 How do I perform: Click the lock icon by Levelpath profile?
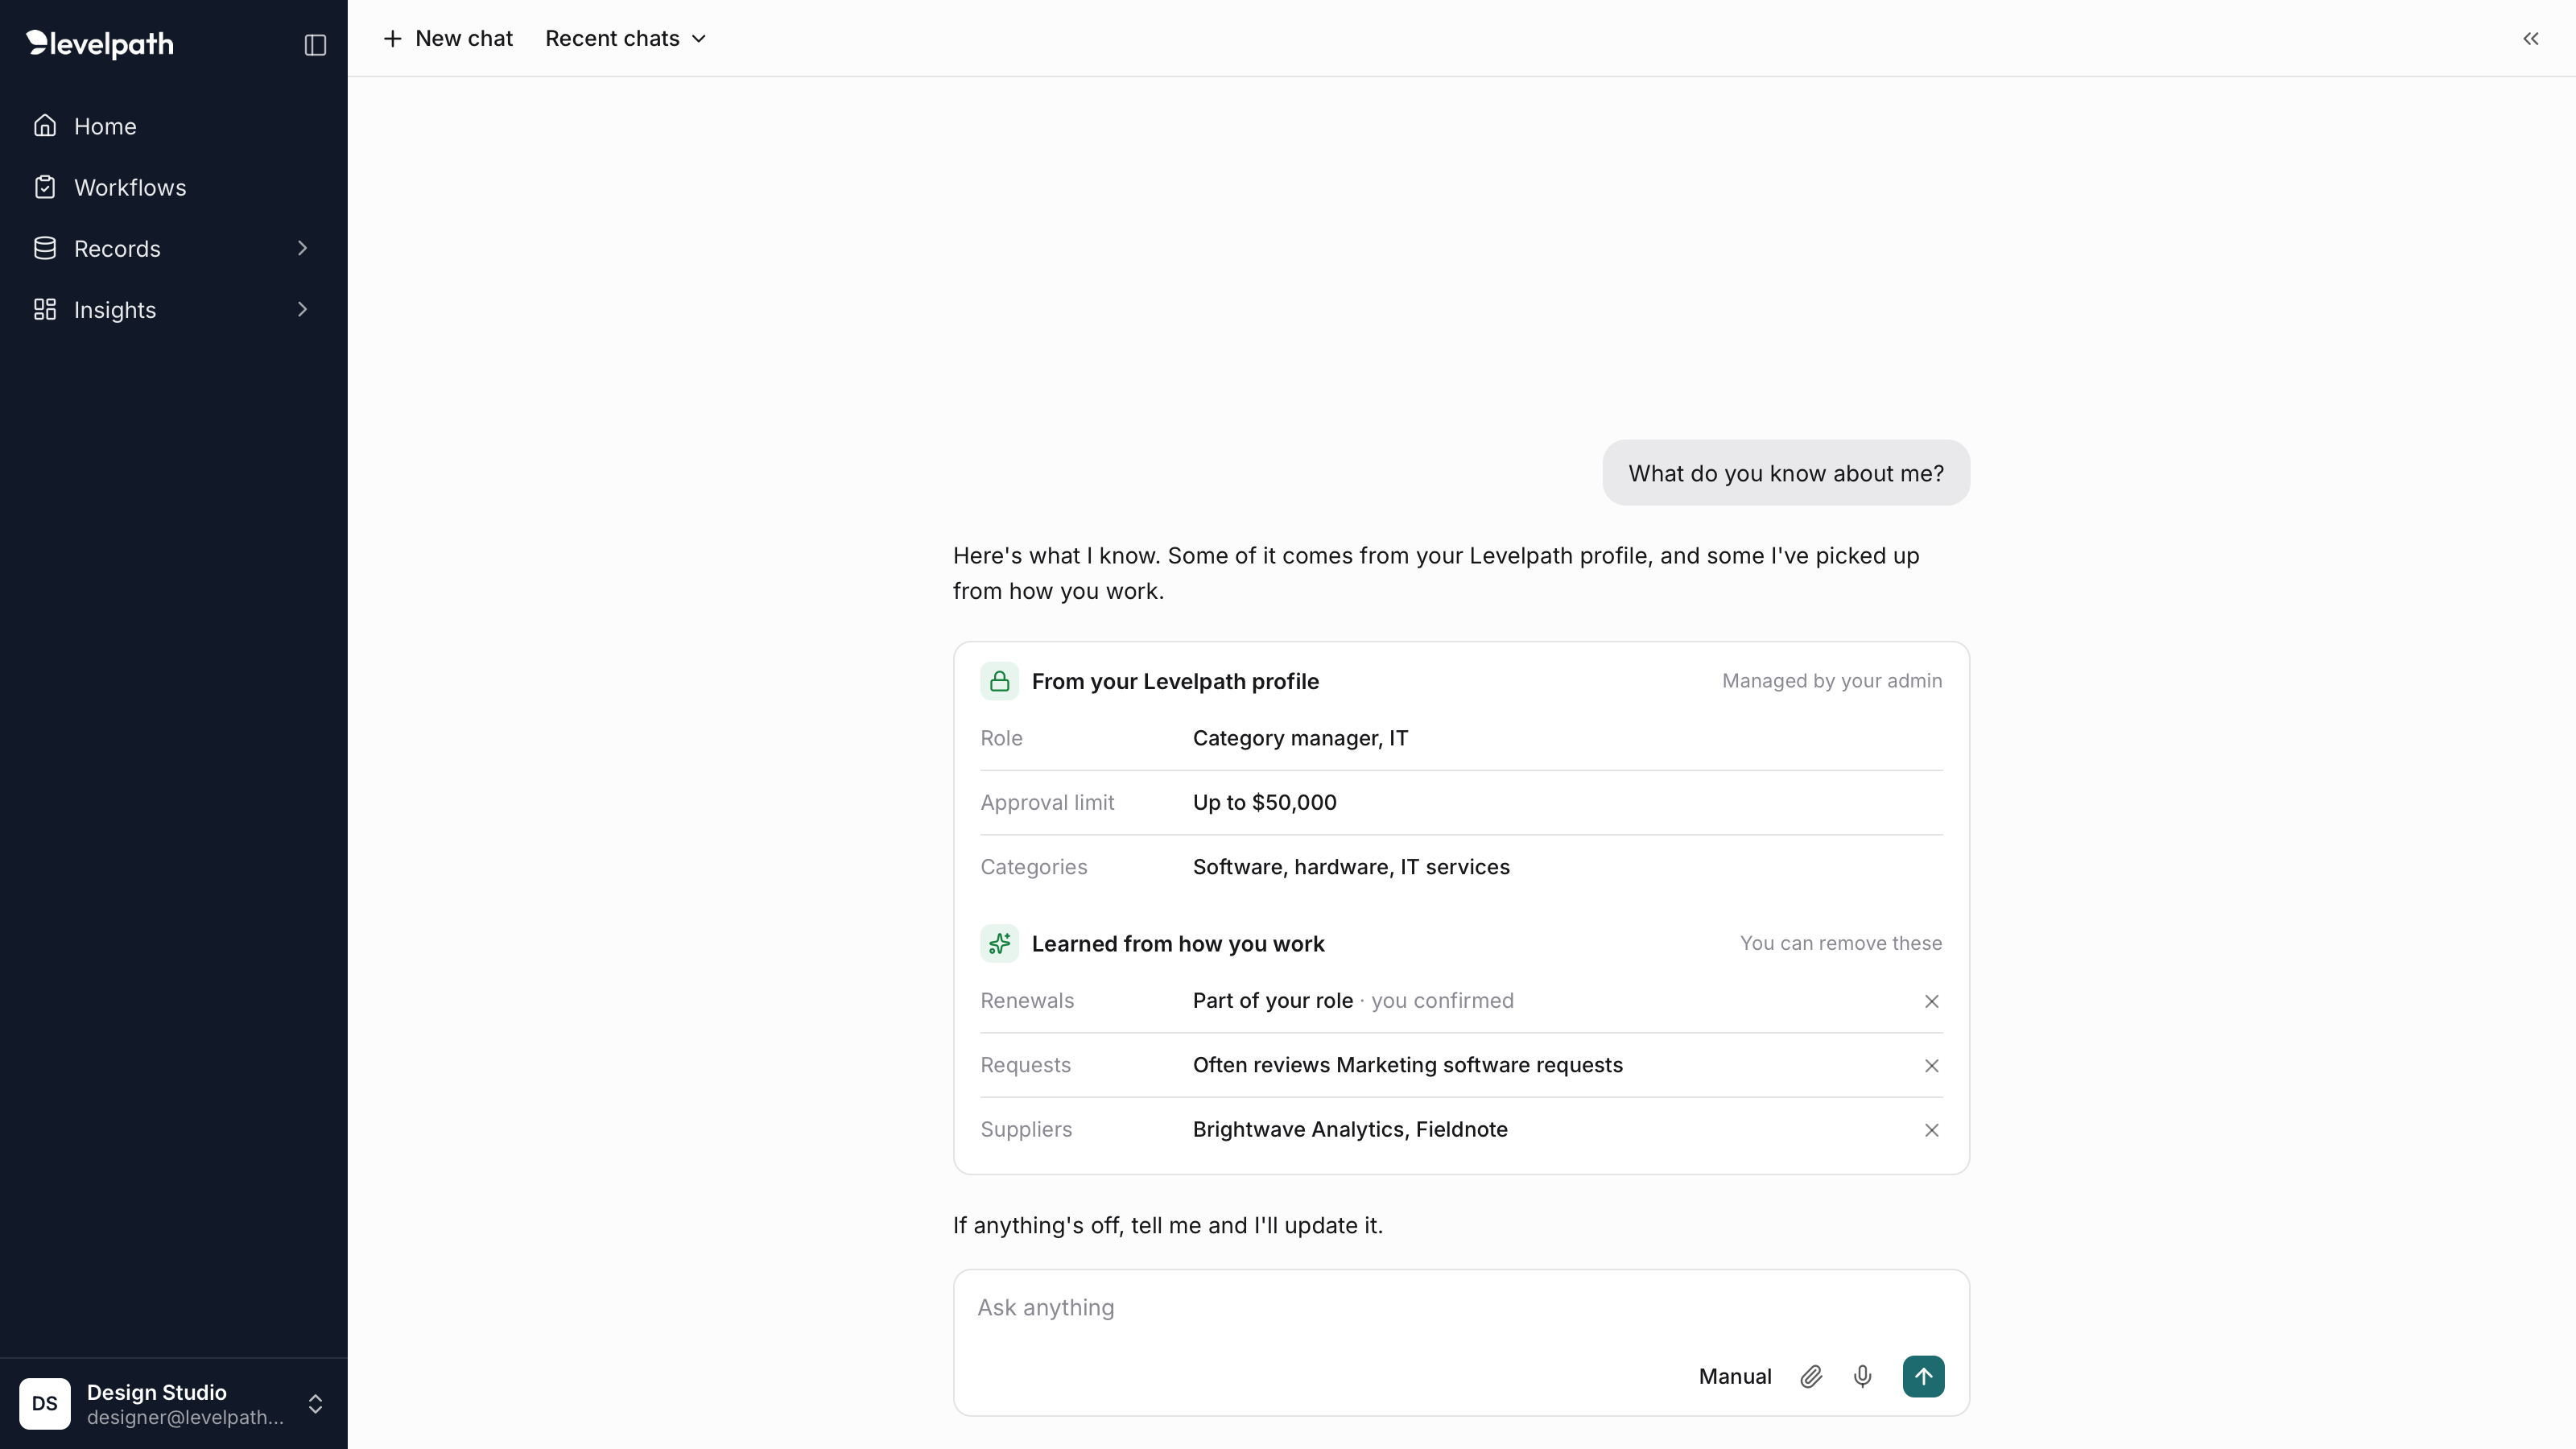999,681
